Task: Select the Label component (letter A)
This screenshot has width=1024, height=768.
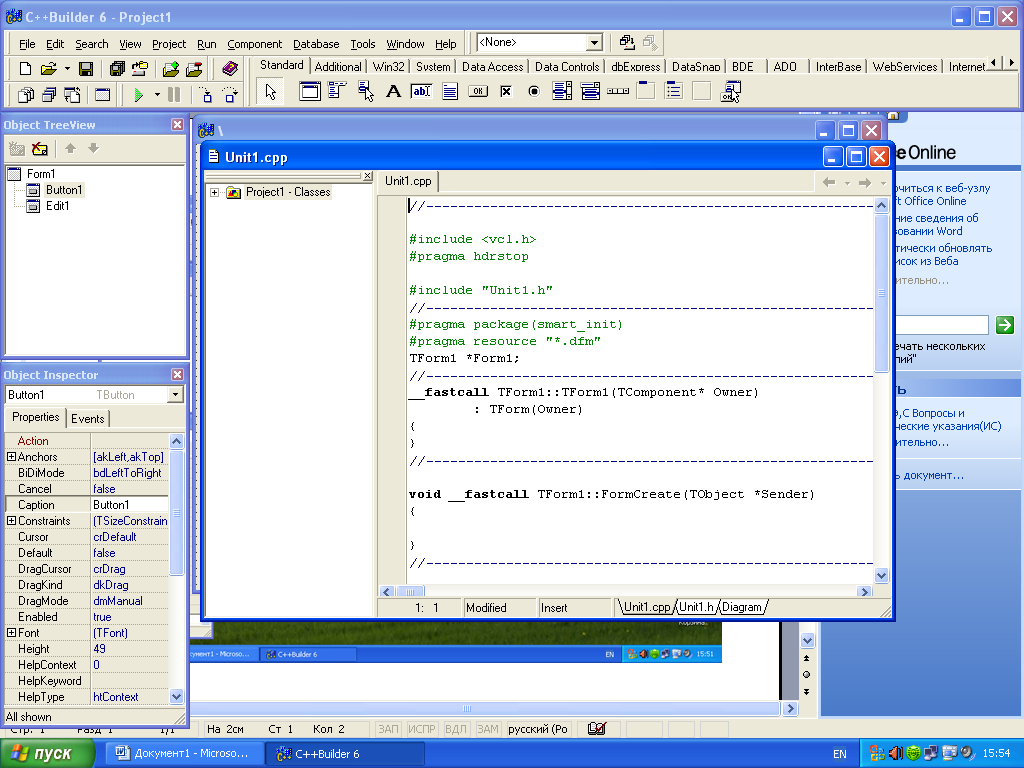Action: 393,91
